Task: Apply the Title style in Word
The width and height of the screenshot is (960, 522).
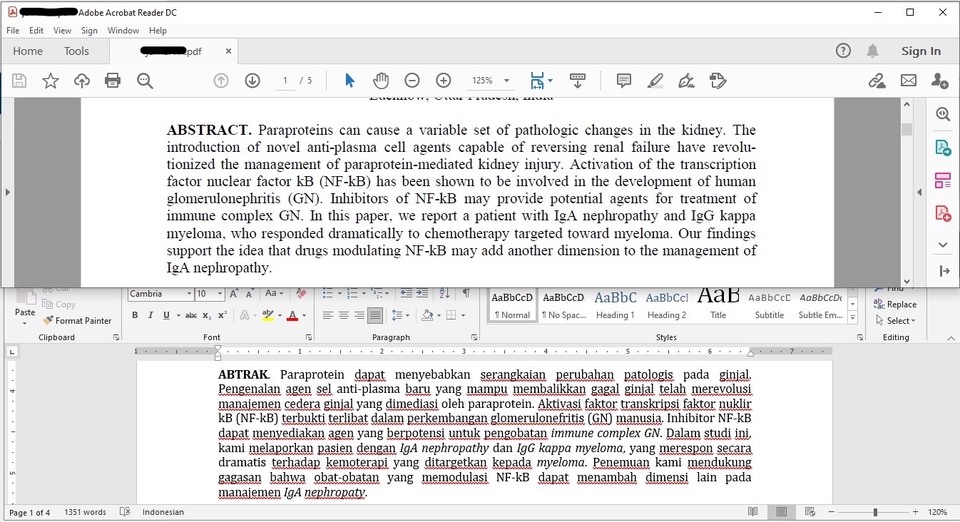Action: tap(718, 305)
